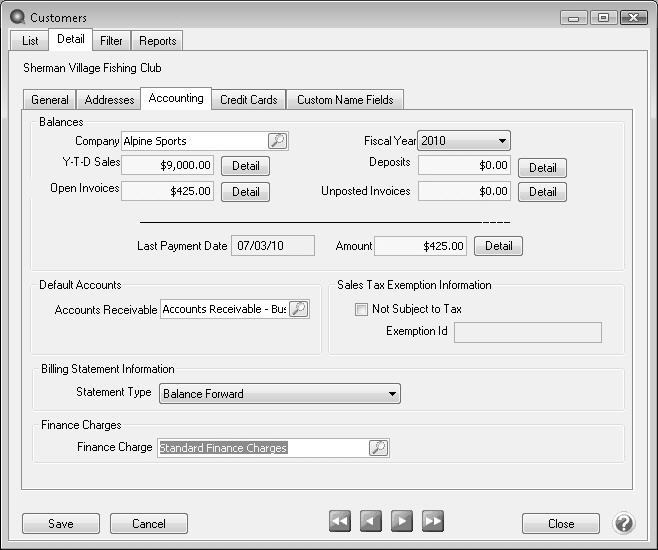View Detail for Unposted Invoices
Screen dimensions: 658x550
[x=542, y=192]
